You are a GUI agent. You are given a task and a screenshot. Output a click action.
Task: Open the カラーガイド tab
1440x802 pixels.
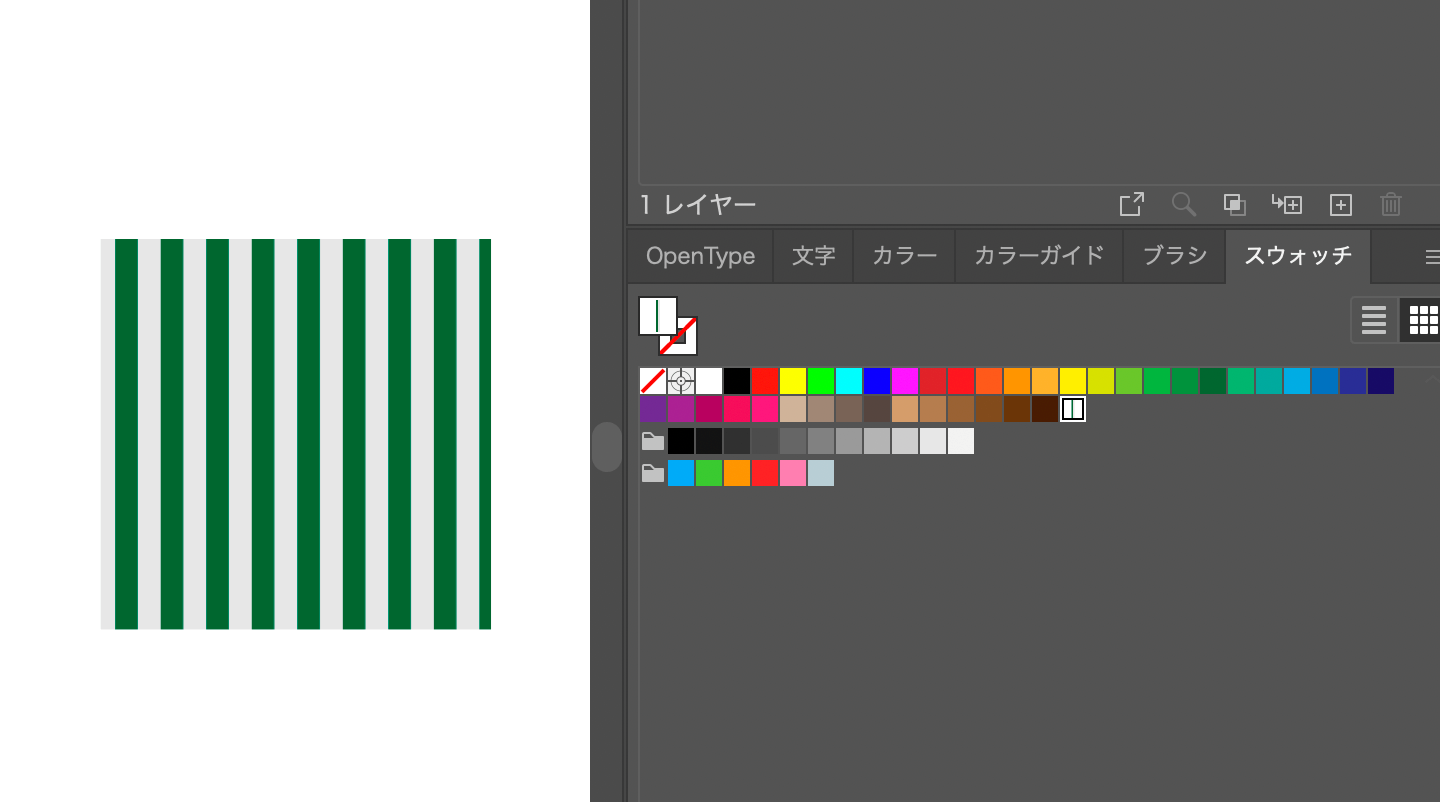click(x=1040, y=256)
